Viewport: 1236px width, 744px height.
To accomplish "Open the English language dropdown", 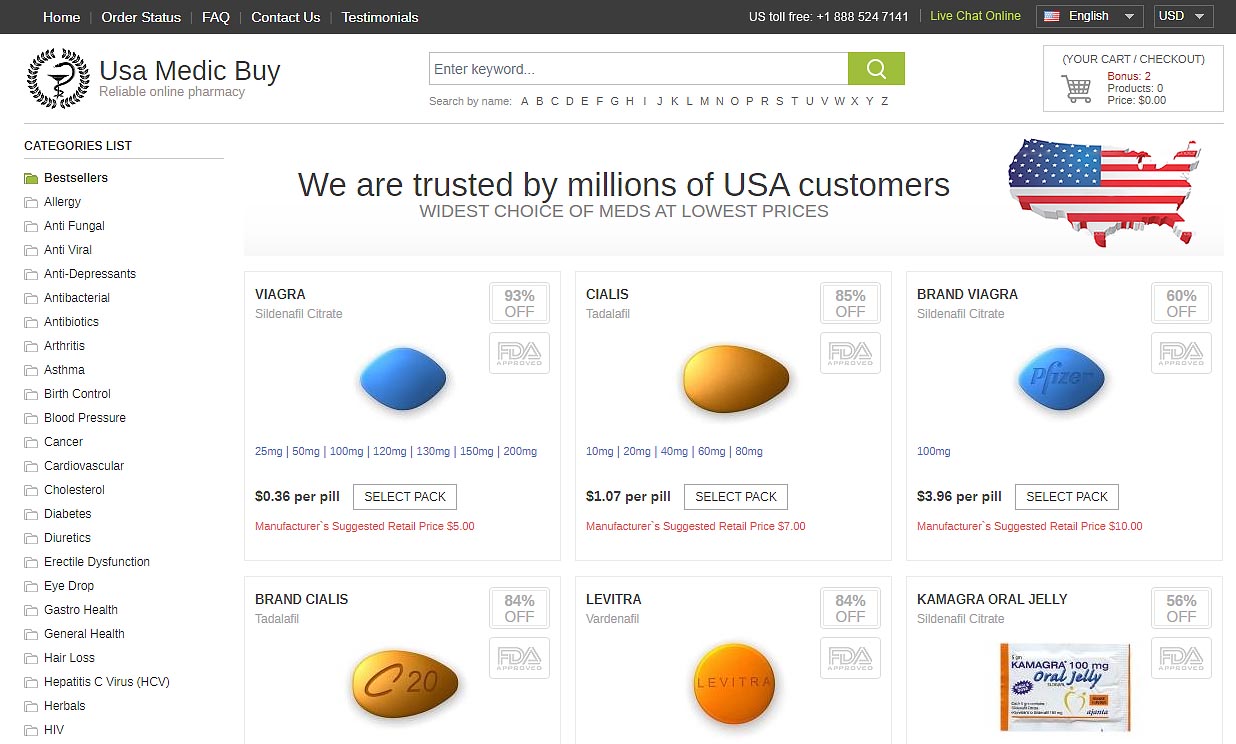I will coord(1090,16).
